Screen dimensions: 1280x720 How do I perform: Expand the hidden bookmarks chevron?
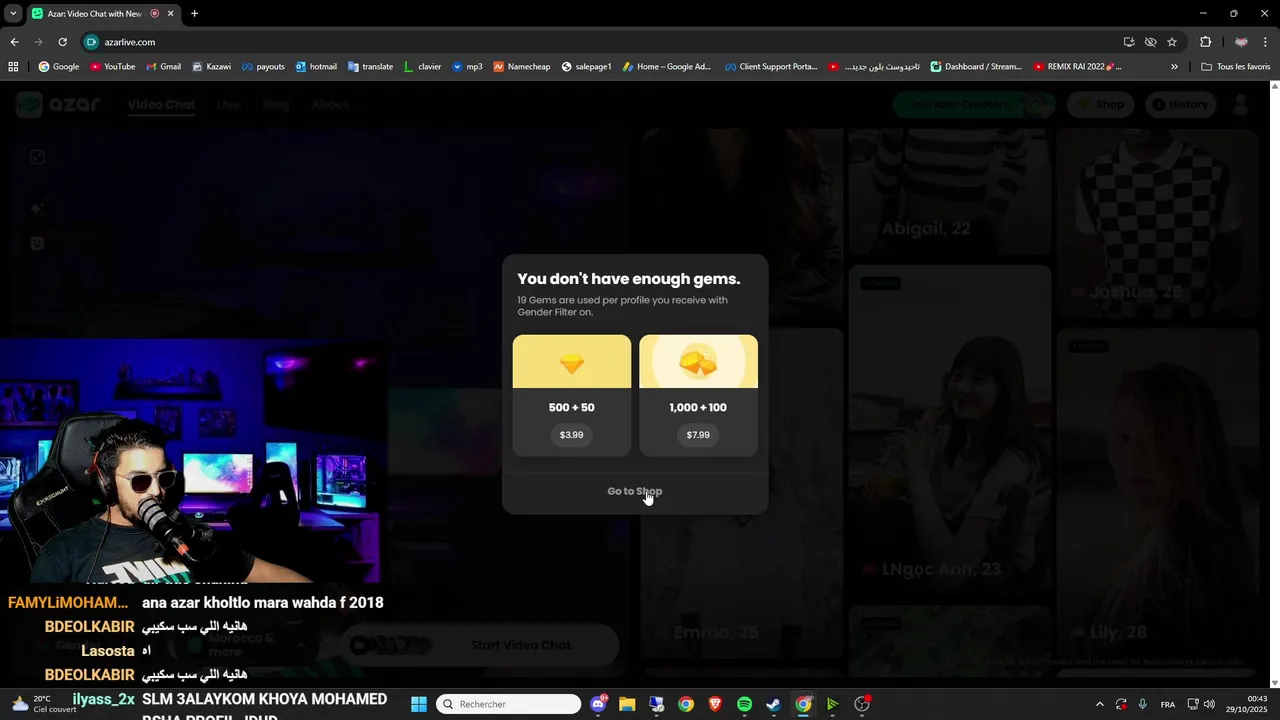pyautogui.click(x=1174, y=67)
